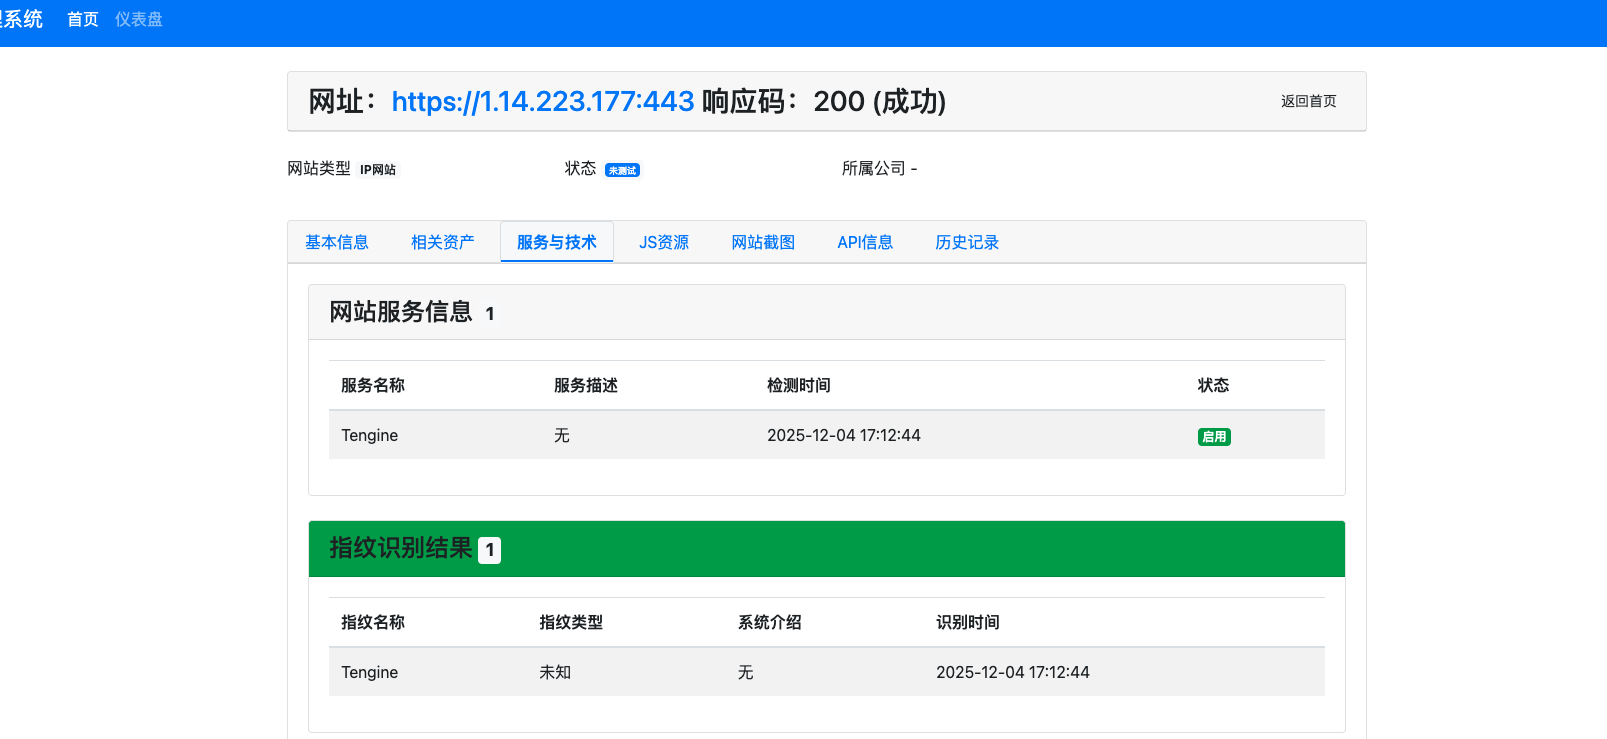1607x739 pixels.
Task: Click the IP网站 type badge
Action: click(378, 170)
